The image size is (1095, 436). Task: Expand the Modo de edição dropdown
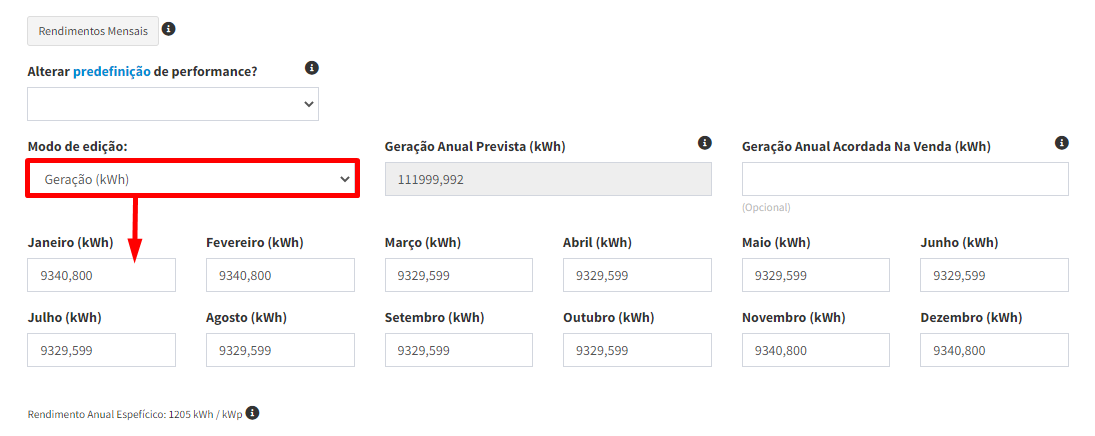(192, 179)
